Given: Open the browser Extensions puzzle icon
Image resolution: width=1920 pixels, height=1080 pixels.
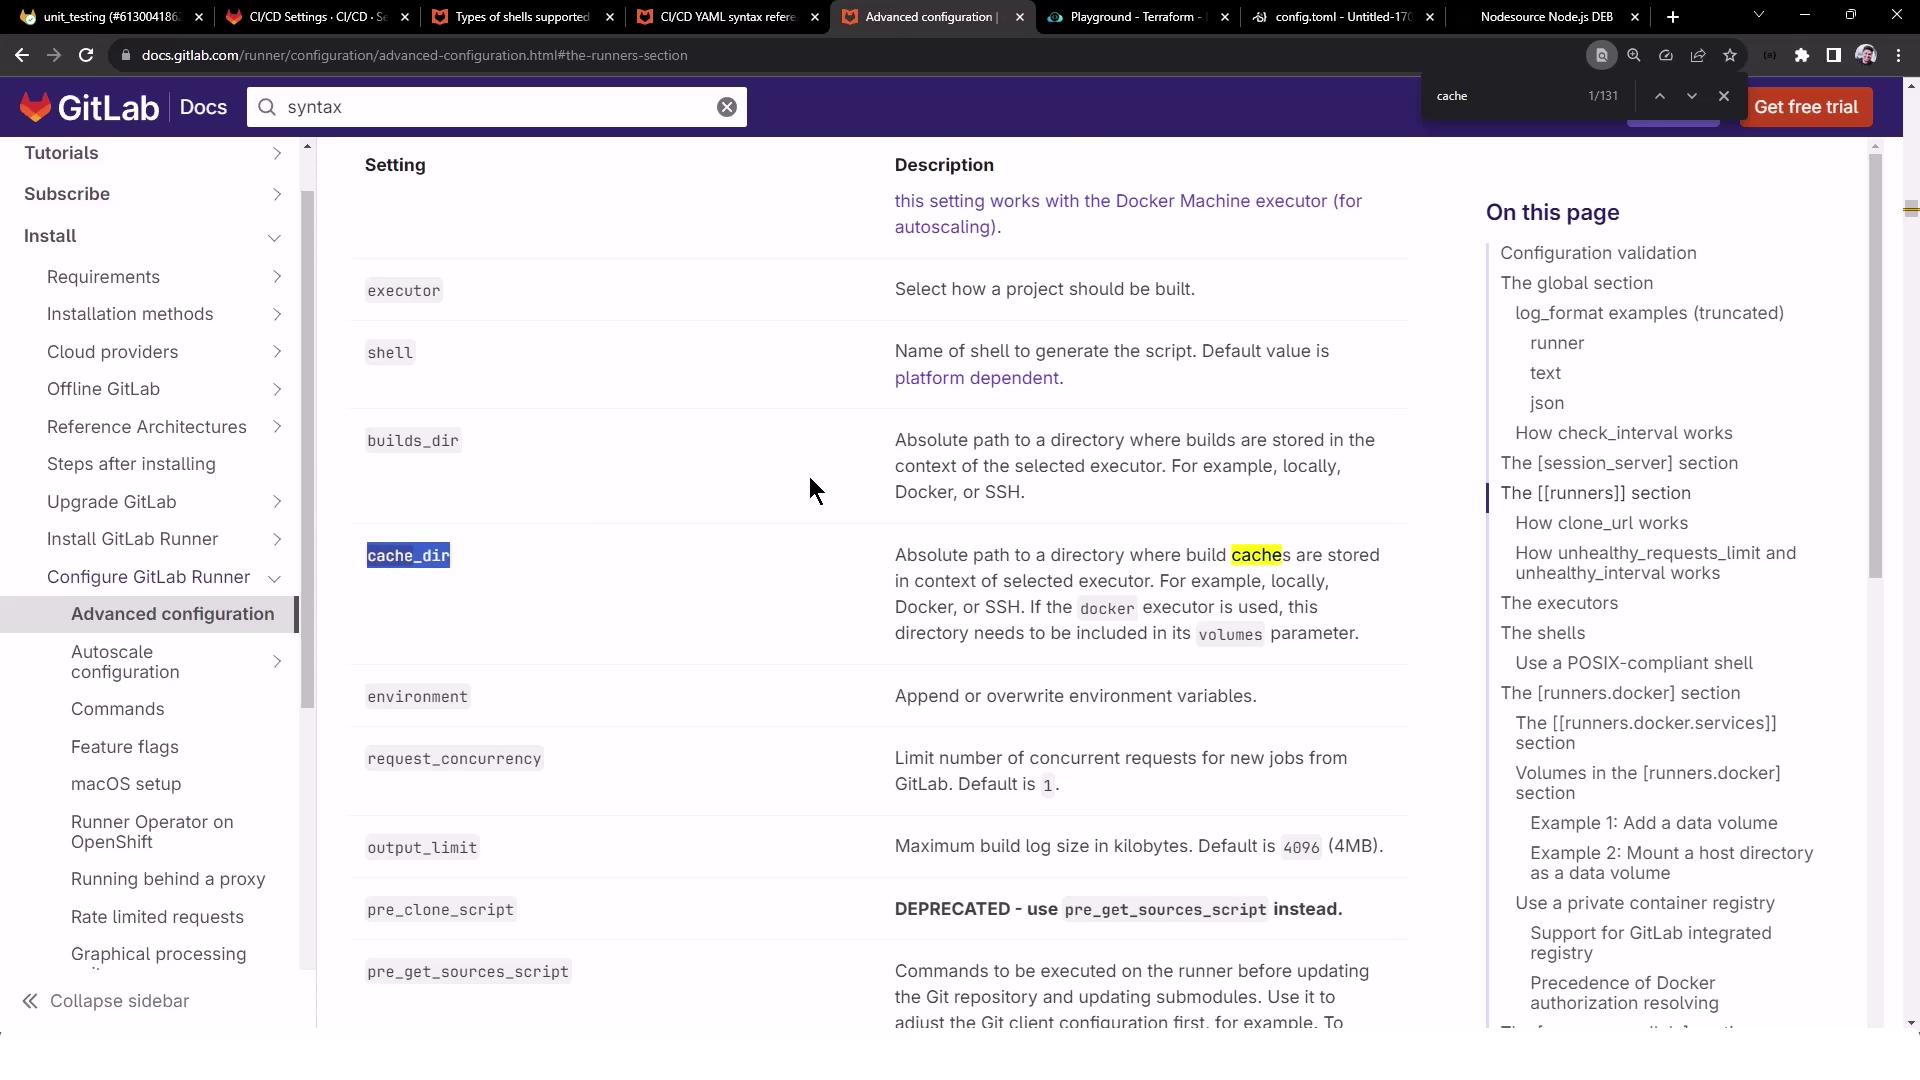Looking at the screenshot, I should click(1802, 56).
